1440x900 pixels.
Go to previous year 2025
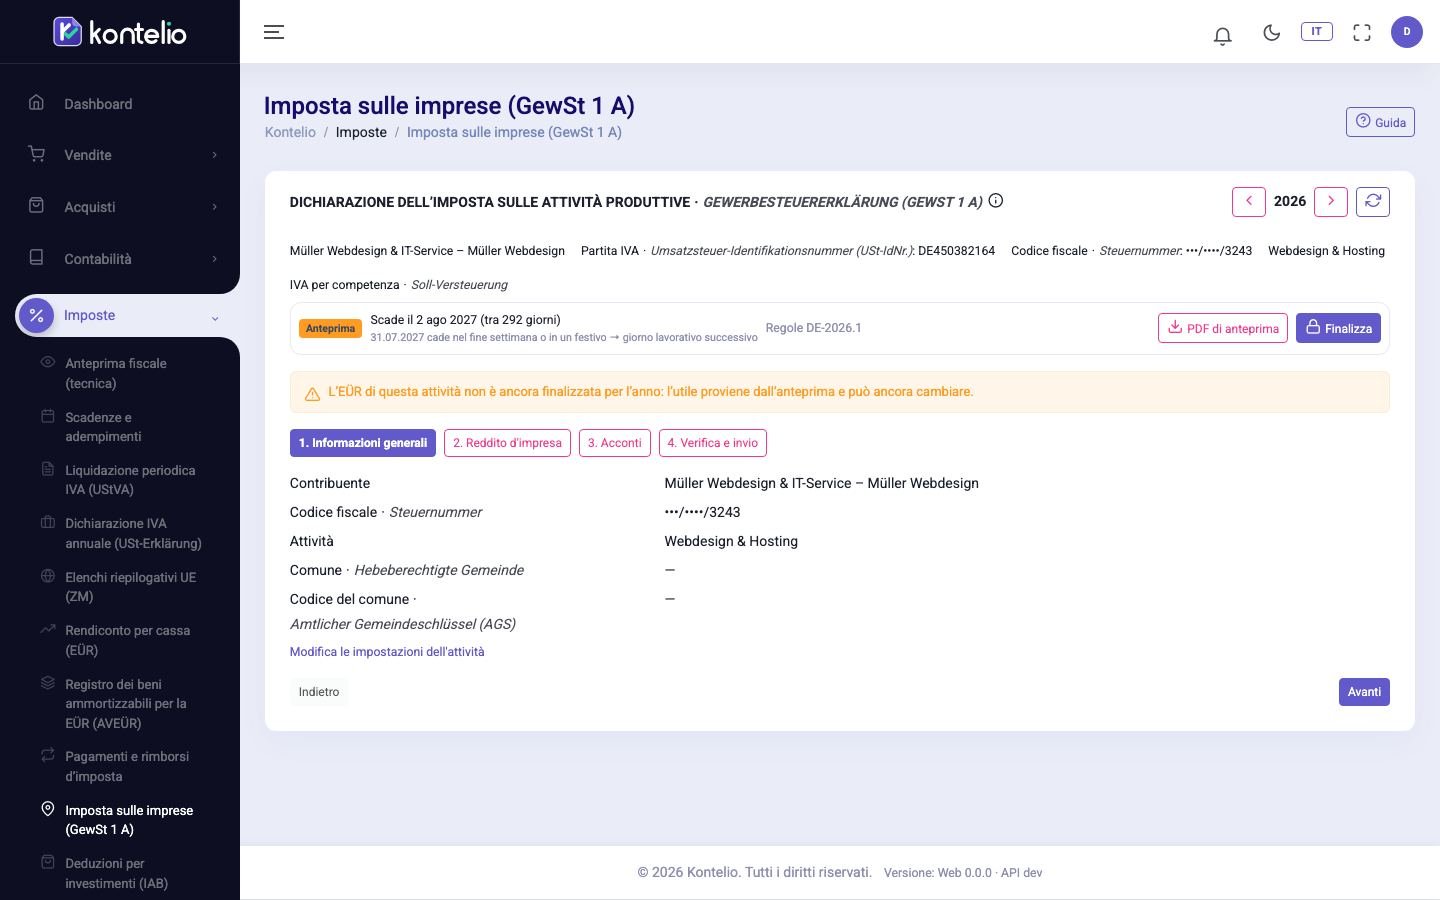(x=1248, y=201)
